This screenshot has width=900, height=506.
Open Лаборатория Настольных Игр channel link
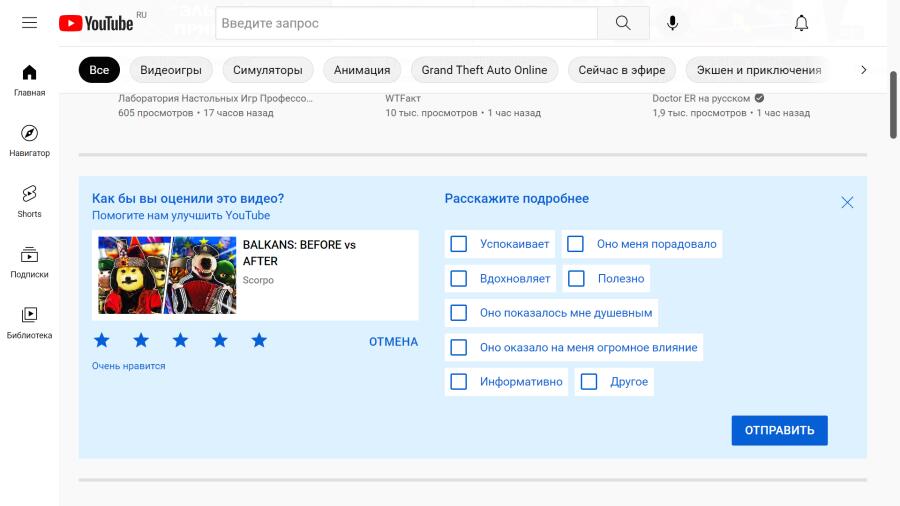click(x=215, y=98)
